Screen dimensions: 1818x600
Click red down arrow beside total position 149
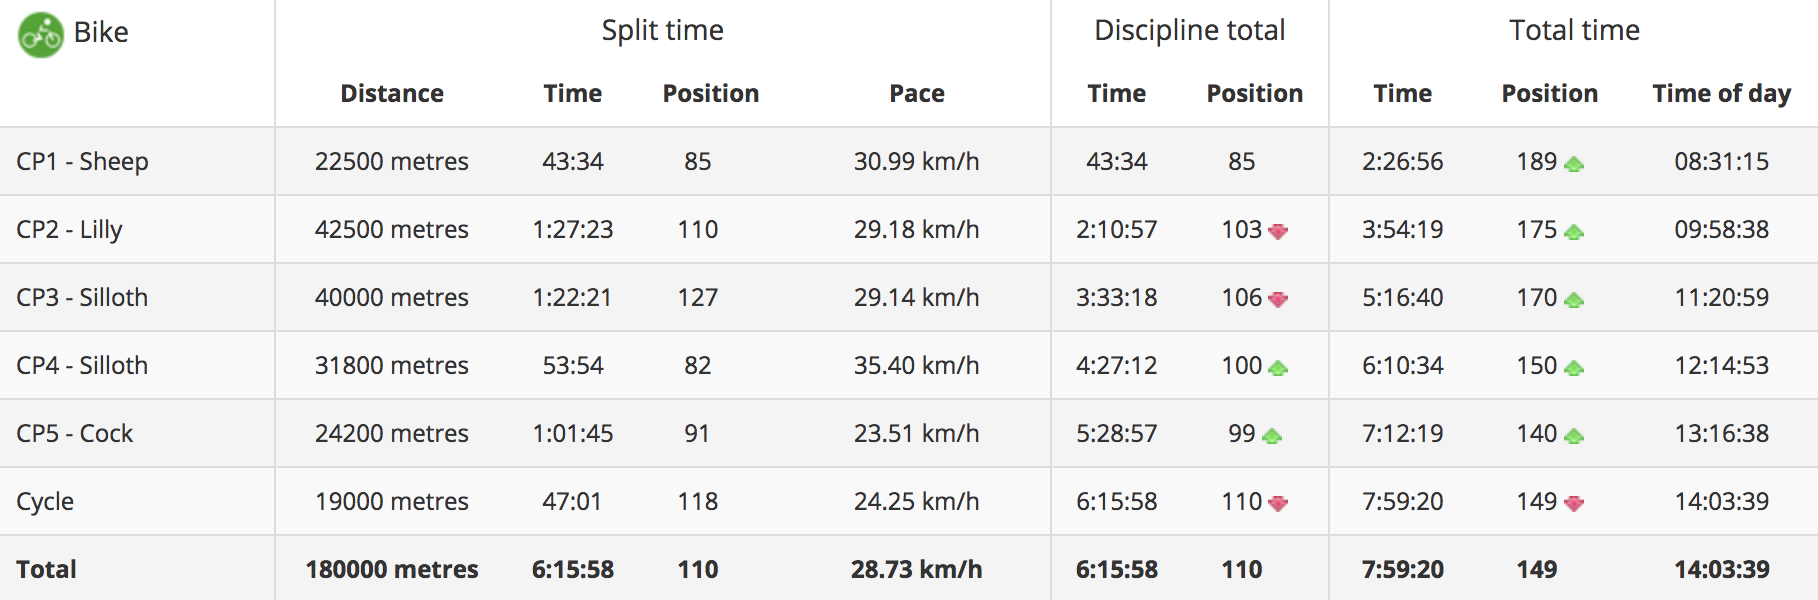tap(1574, 504)
